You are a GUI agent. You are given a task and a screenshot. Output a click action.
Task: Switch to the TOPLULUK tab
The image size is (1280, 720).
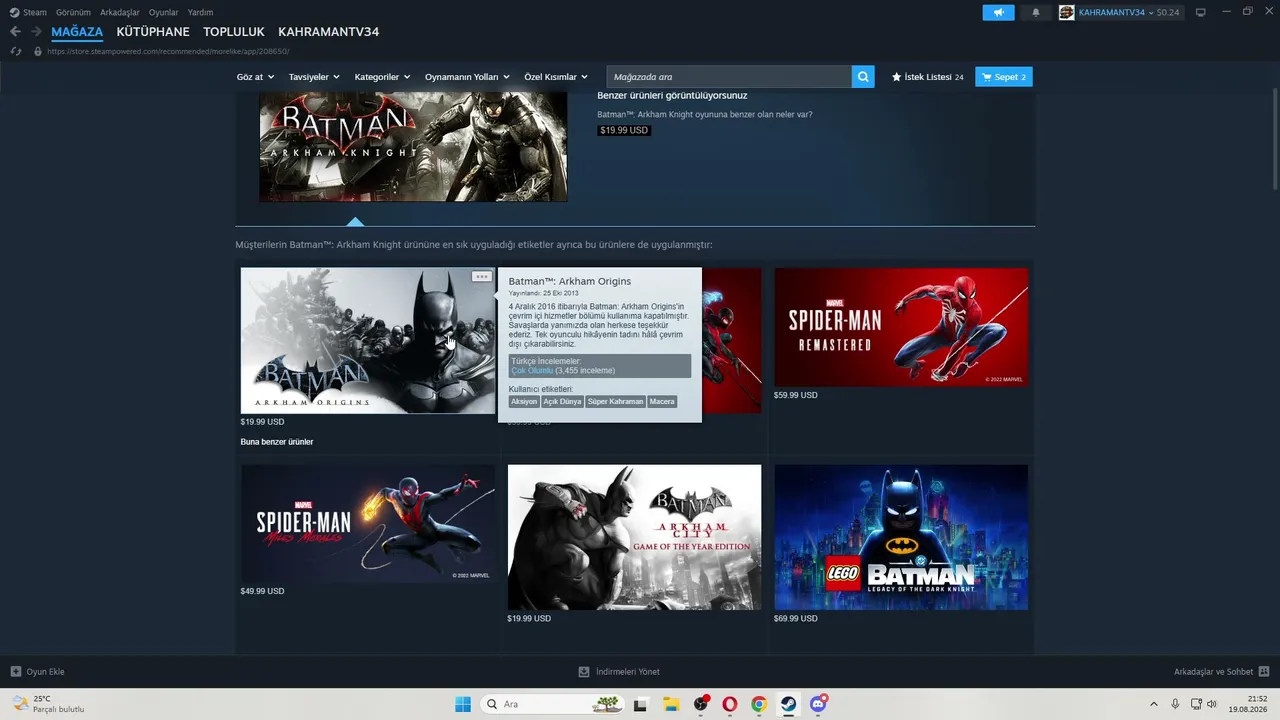coord(234,32)
